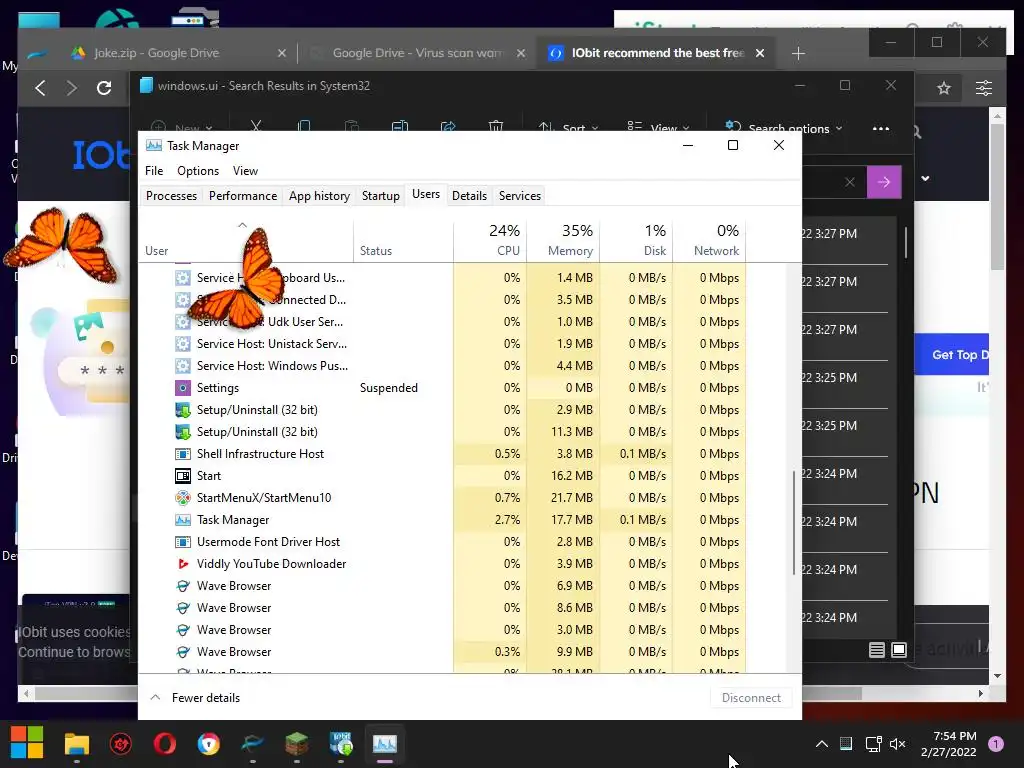Close the IObit browser tab
The image size is (1024, 768).
[x=760, y=53]
